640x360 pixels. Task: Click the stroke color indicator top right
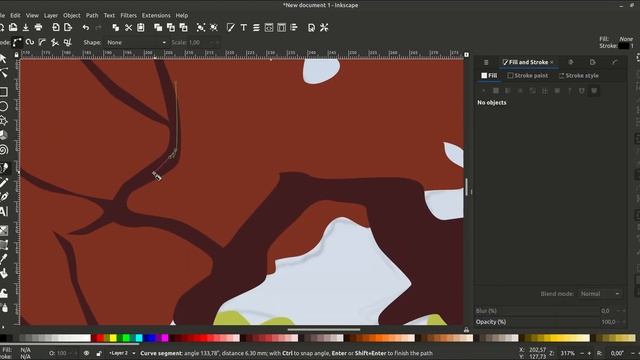coord(623,46)
